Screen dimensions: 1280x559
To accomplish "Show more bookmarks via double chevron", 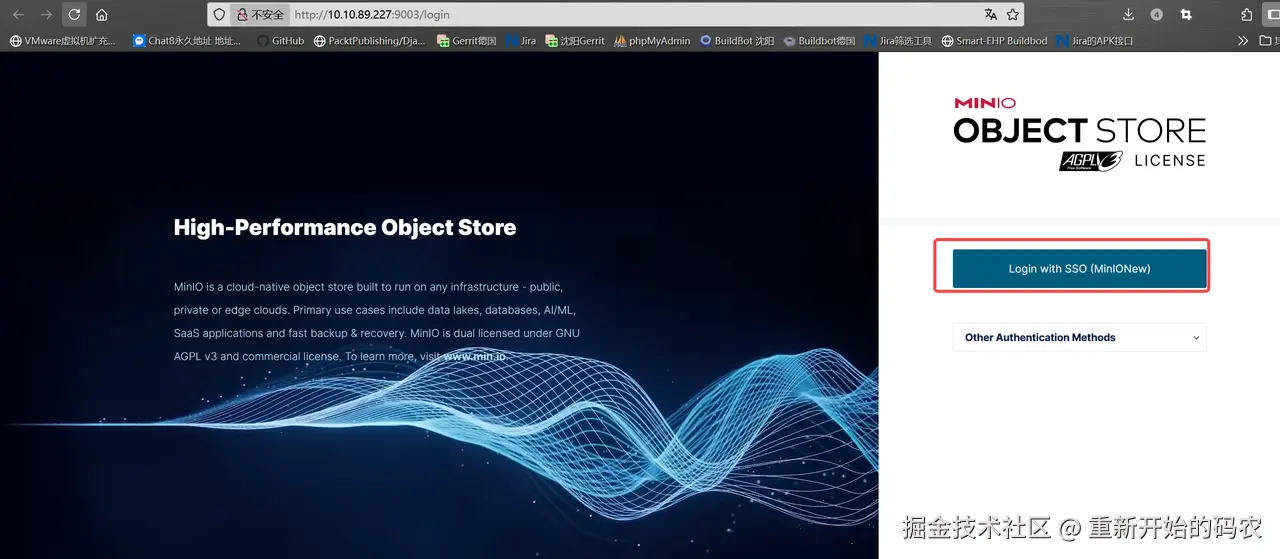I will point(1243,41).
